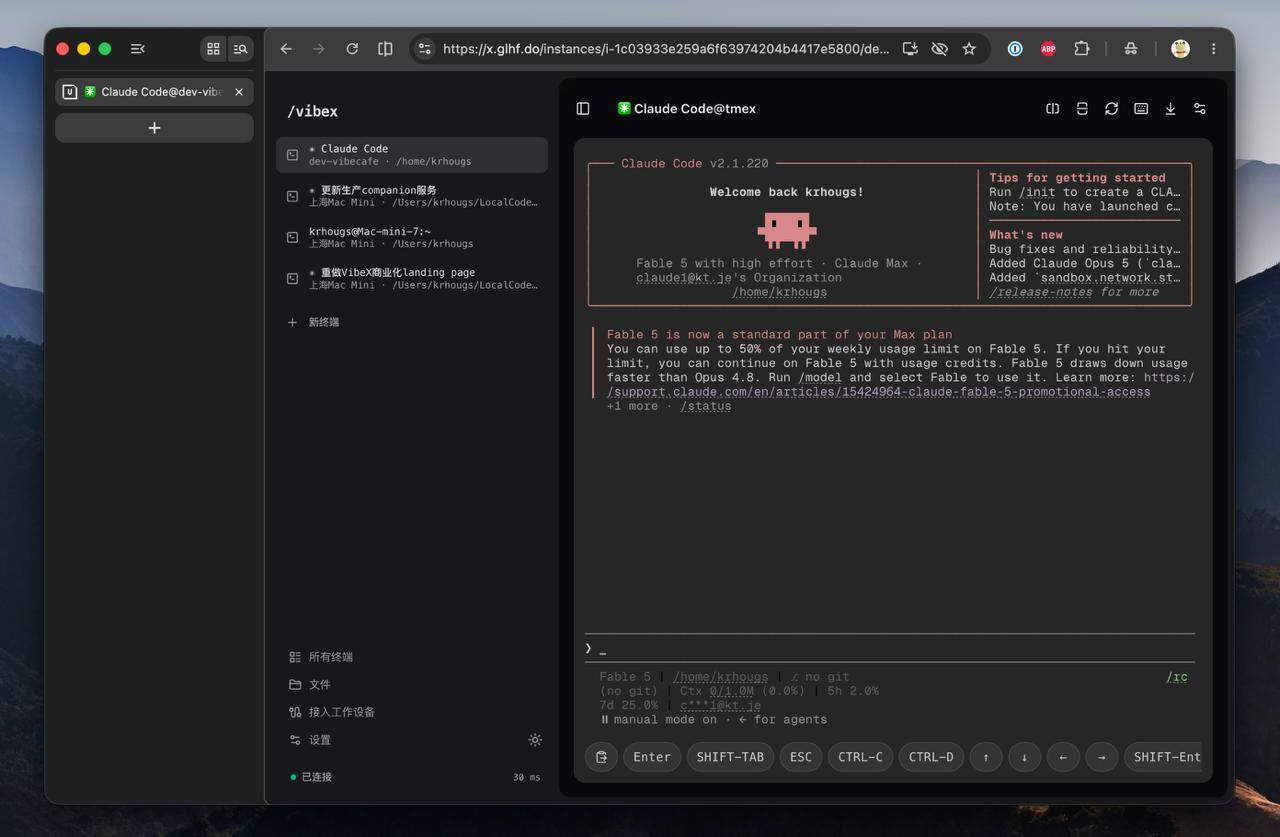The height and width of the screenshot is (837, 1280).
Task: Close the Claude Code@dev-vibe browser tab
Action: coord(239,92)
